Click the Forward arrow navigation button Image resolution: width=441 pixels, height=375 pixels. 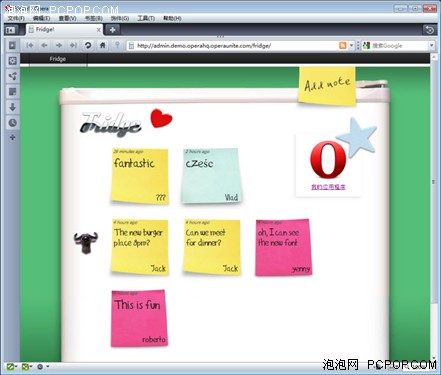tap(59, 45)
